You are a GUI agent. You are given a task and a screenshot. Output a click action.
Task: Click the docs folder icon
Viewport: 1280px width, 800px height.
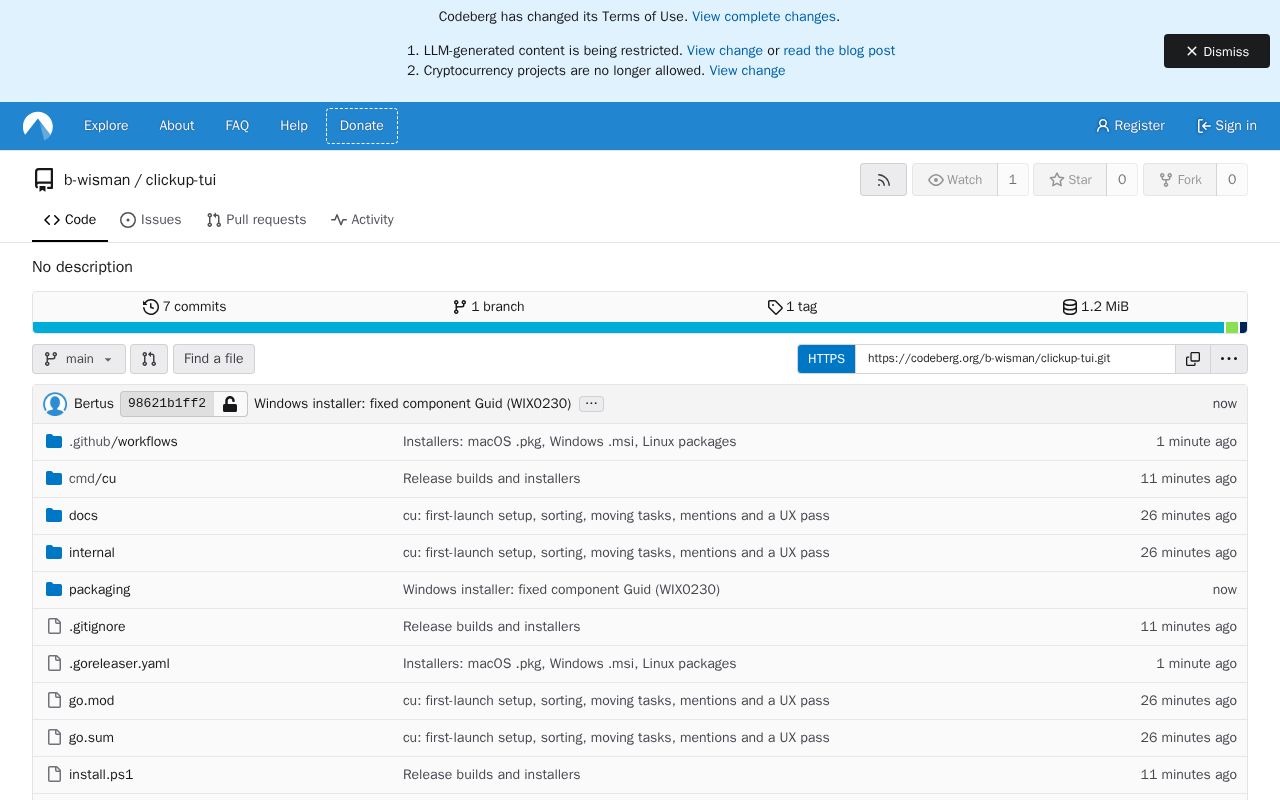coord(54,516)
